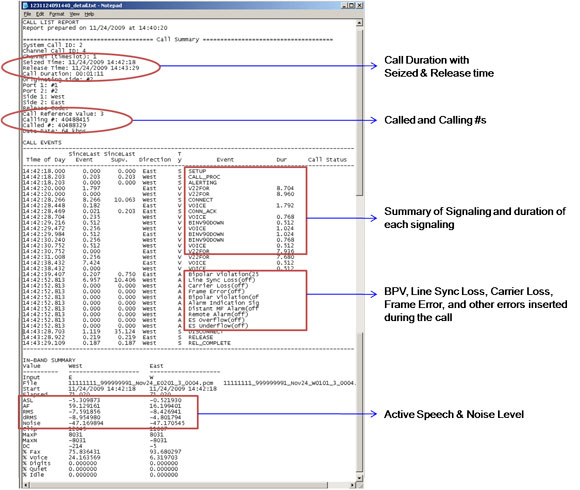This screenshot has height=490, width=580.
Task: Open the Help menu
Action: (89, 14)
